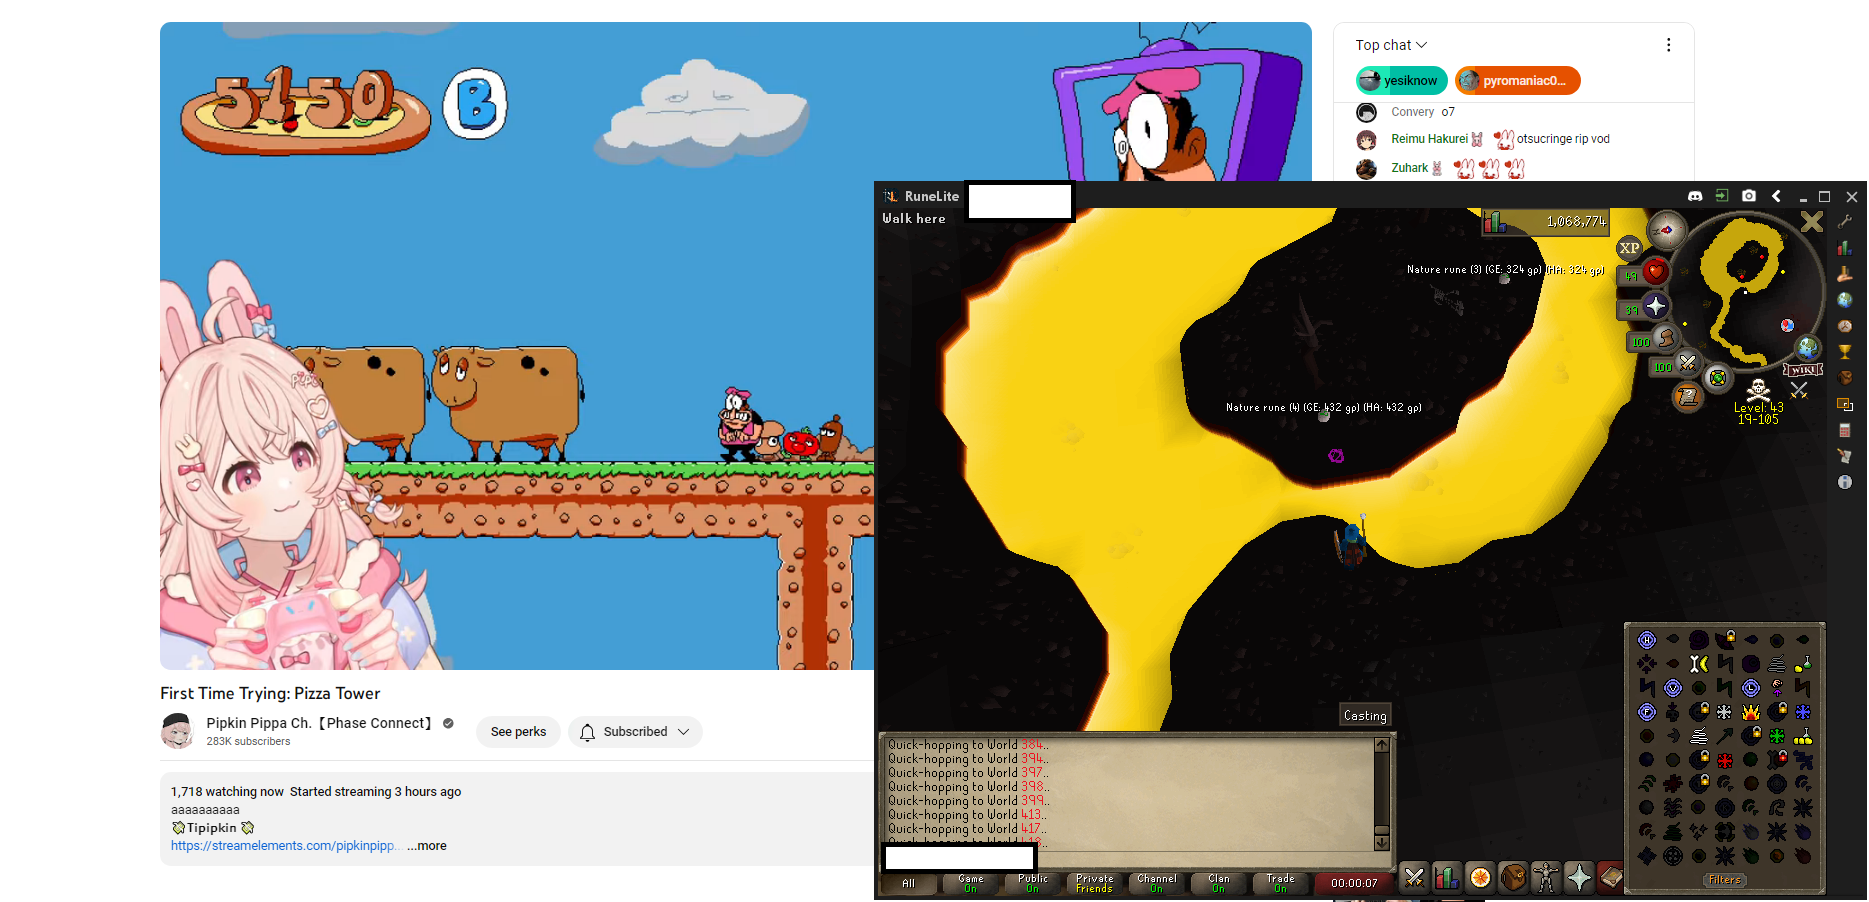This screenshot has height=902, width=1869.
Task: Click the green login arrow icon in title bar
Action: tap(1722, 196)
